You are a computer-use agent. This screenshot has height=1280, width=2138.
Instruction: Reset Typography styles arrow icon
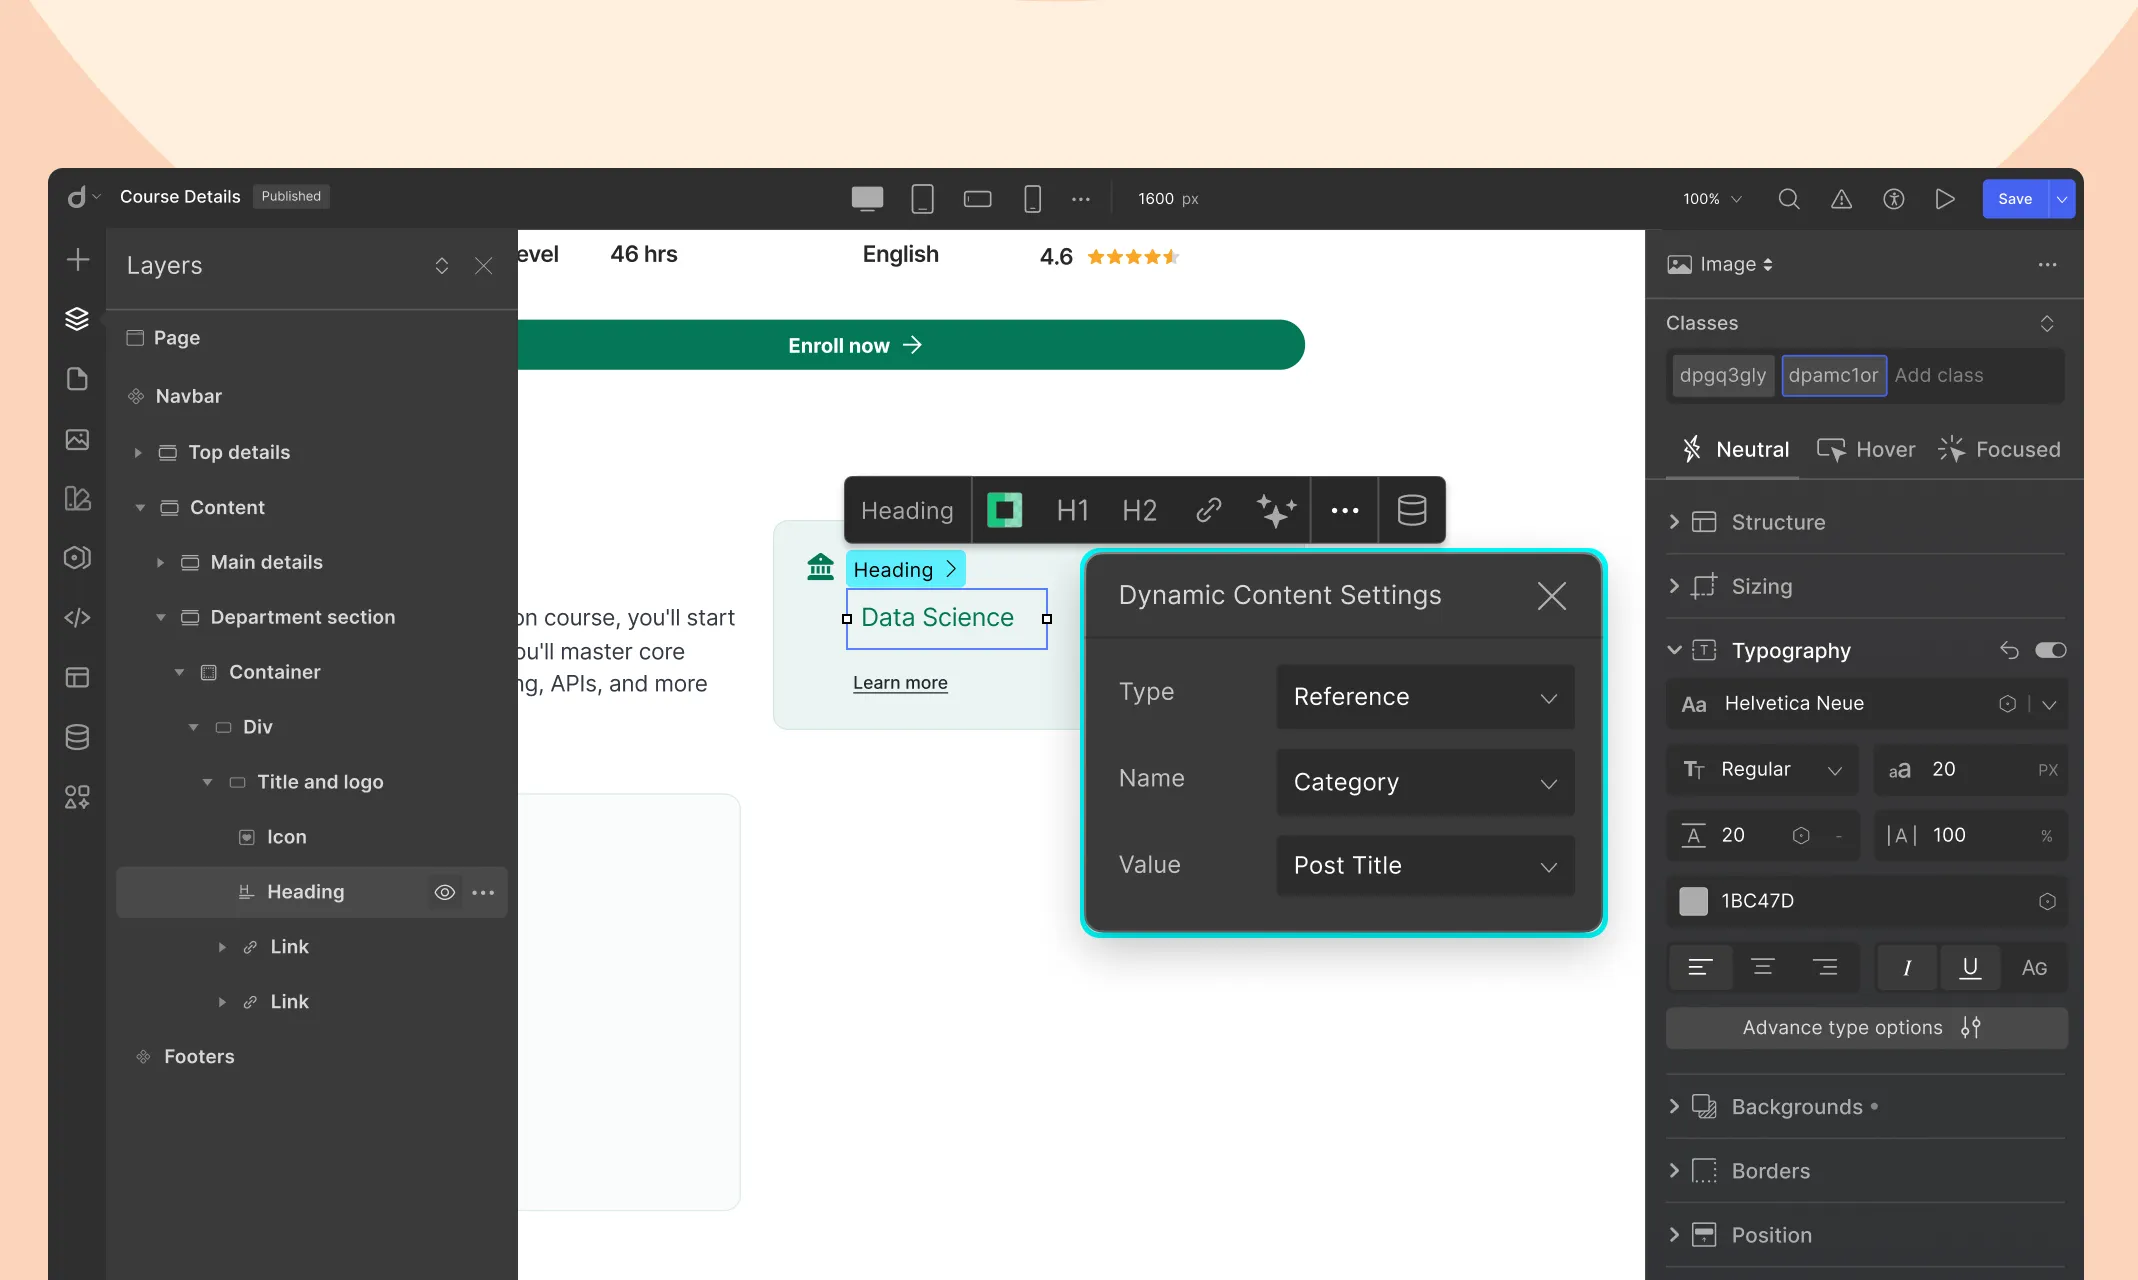click(2009, 651)
